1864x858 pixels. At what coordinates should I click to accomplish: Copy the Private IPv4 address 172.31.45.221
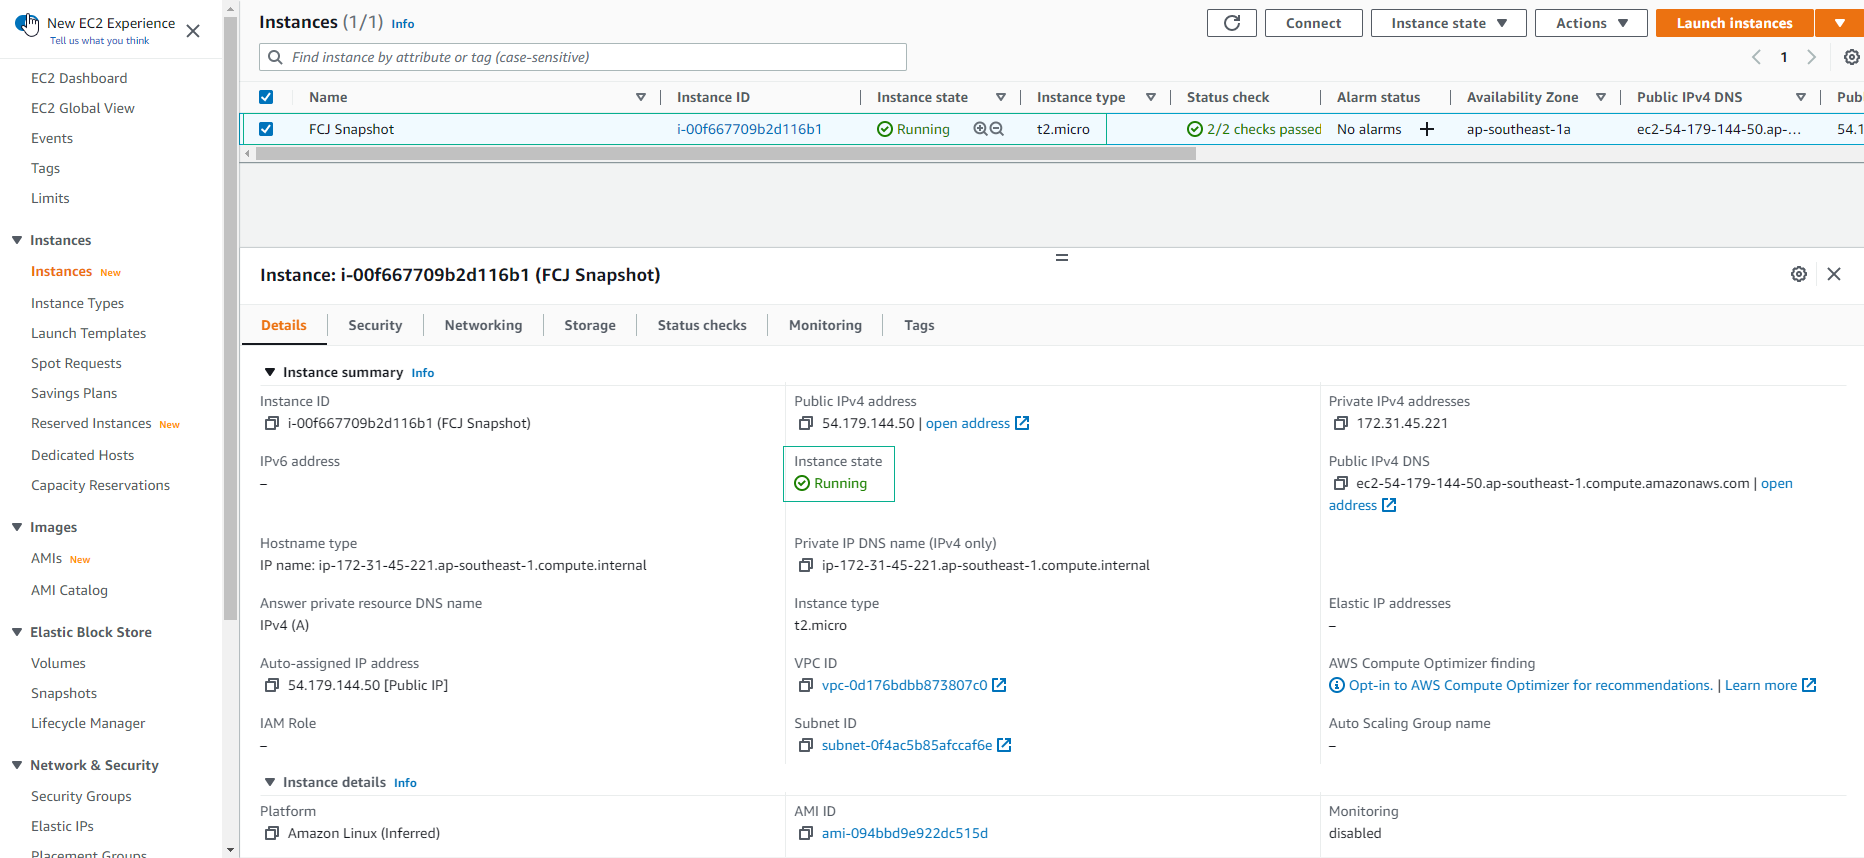coord(1340,423)
